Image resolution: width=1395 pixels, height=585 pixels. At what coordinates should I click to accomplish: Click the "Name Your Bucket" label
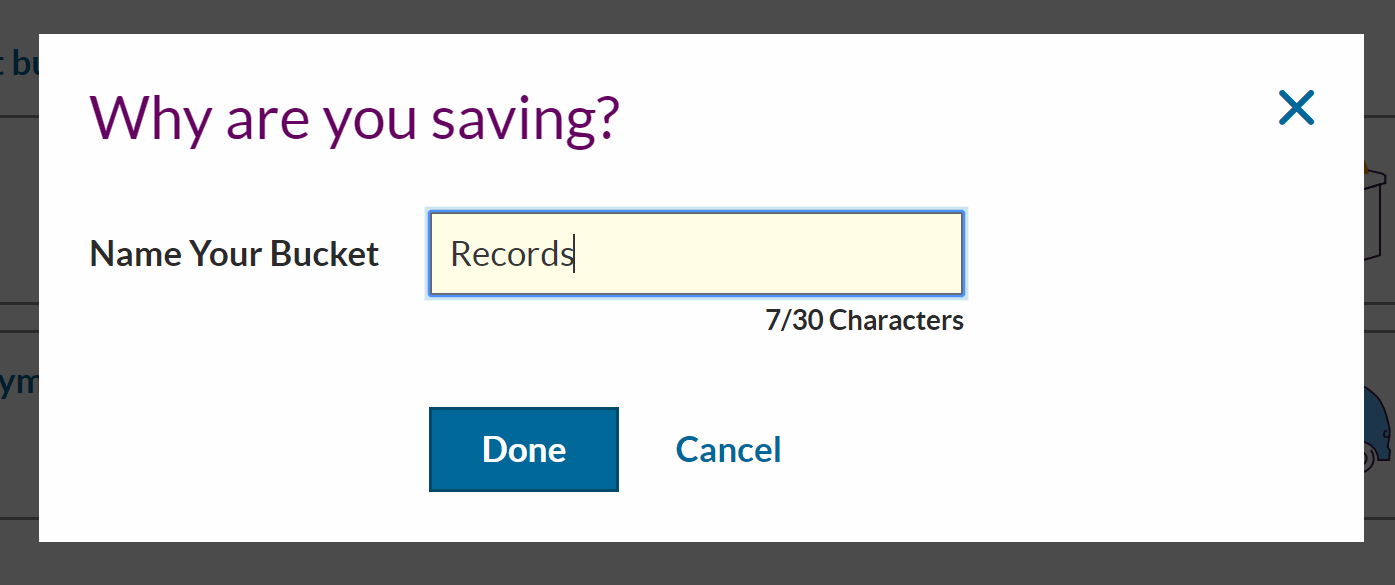tap(234, 254)
